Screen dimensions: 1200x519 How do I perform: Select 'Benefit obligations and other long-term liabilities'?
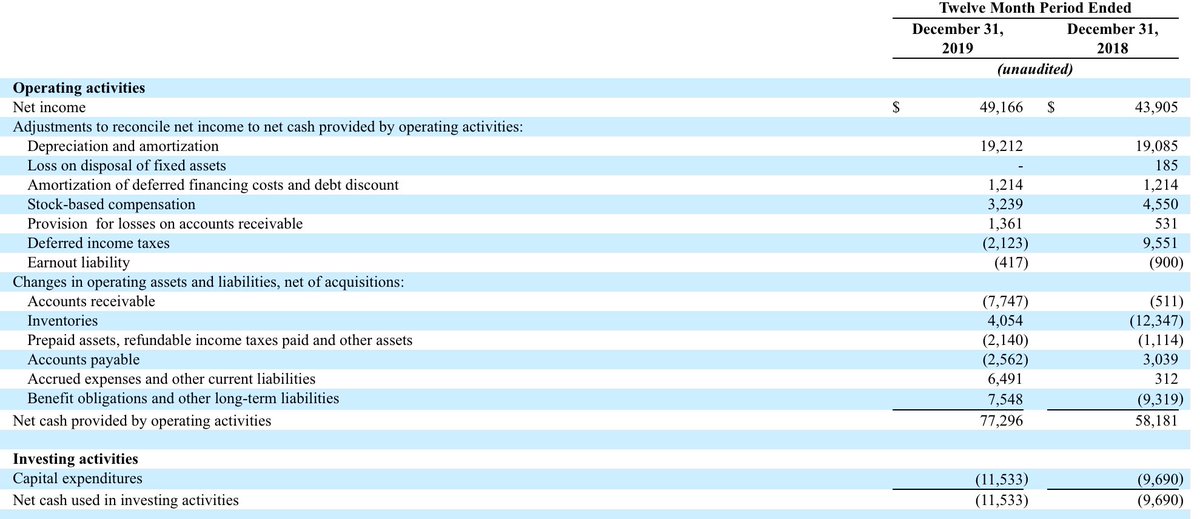click(183, 398)
